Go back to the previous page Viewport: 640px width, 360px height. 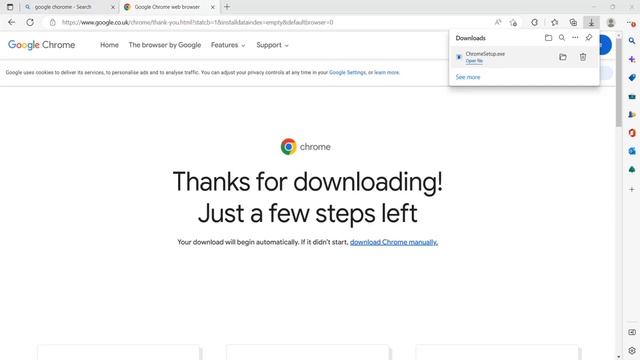pyautogui.click(x=11, y=22)
